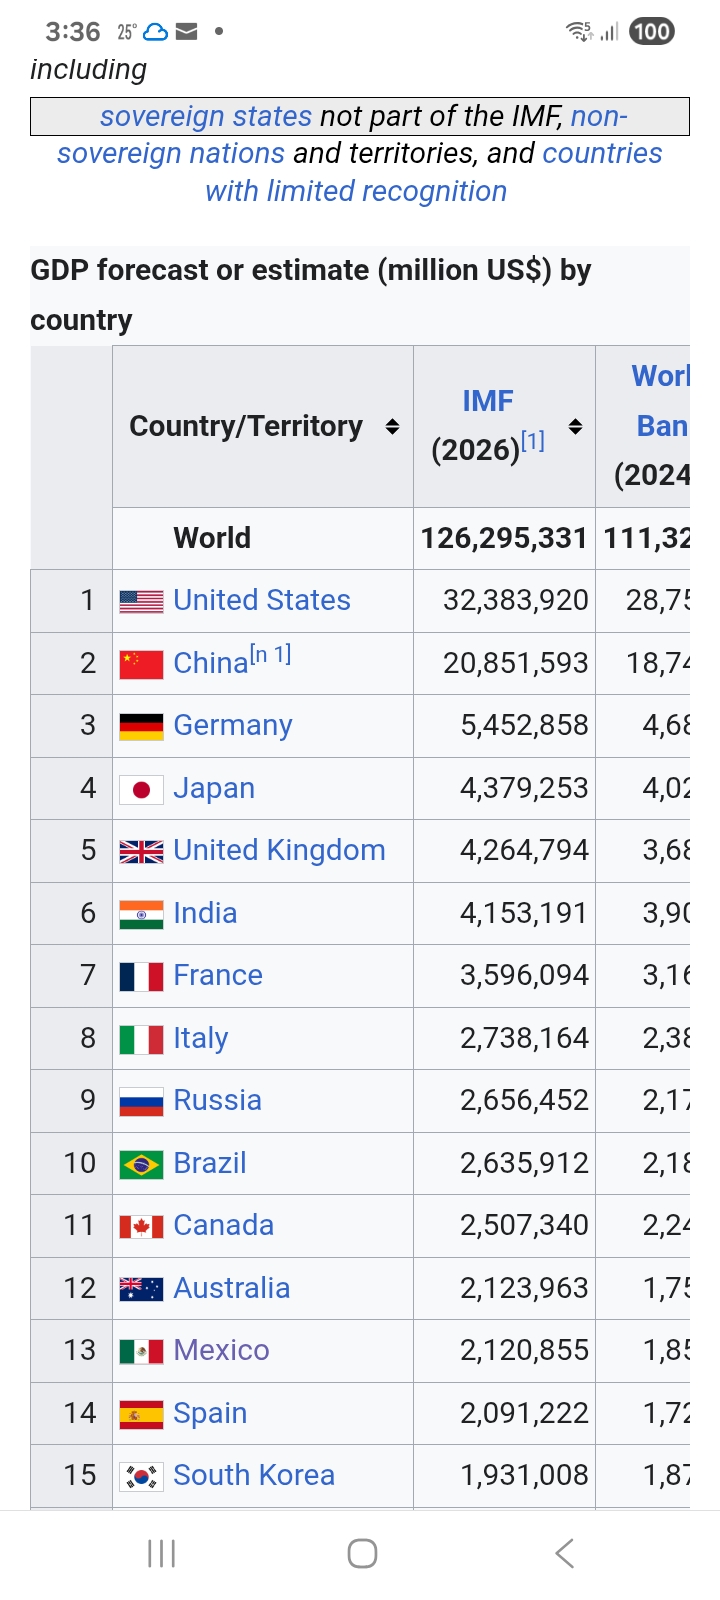Tap the Mexico flag icon
Viewport: 720px width, 1600px height.
tap(141, 1351)
